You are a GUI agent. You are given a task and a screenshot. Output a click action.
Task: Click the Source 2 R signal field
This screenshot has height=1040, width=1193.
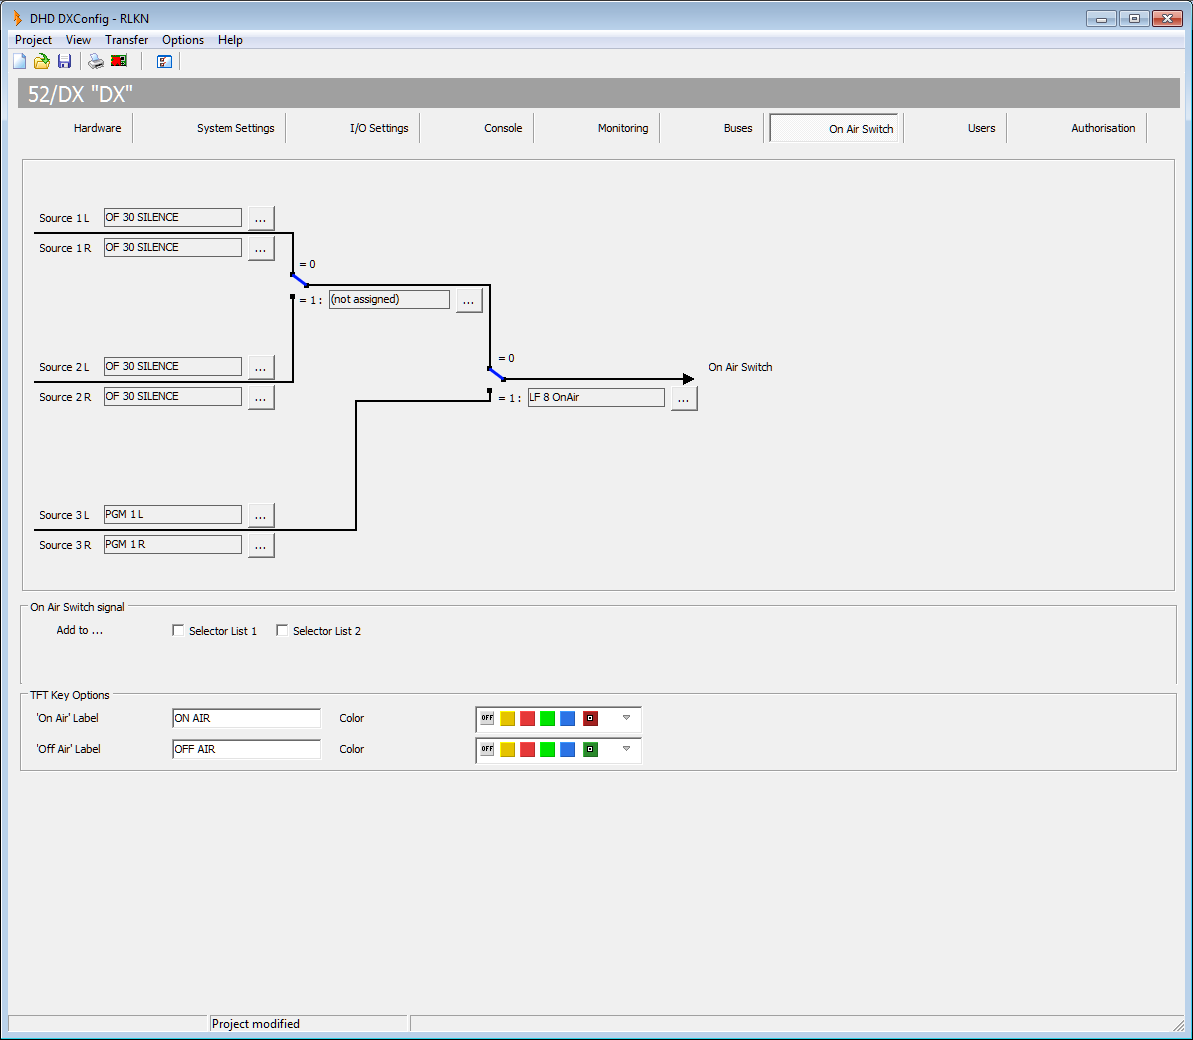click(x=173, y=396)
